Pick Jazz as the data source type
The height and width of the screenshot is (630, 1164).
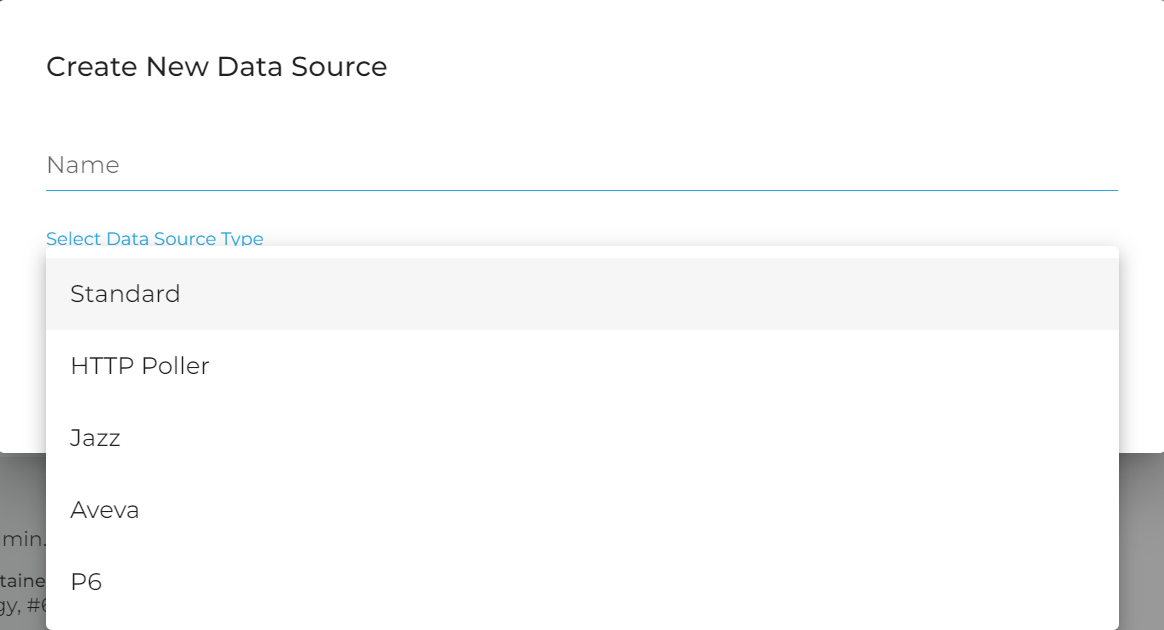[95, 438]
